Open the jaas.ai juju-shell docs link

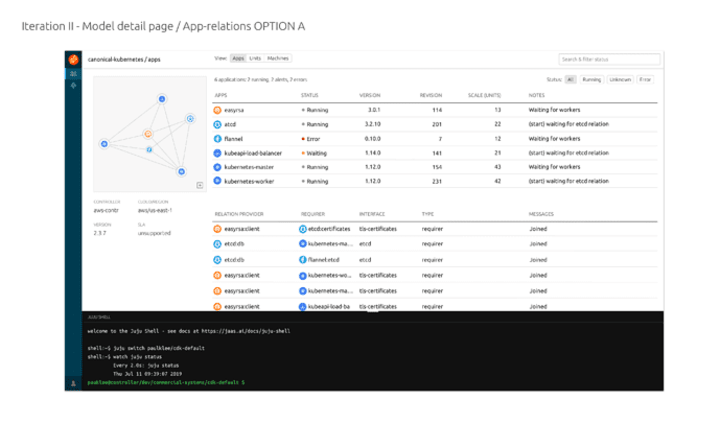246,331
